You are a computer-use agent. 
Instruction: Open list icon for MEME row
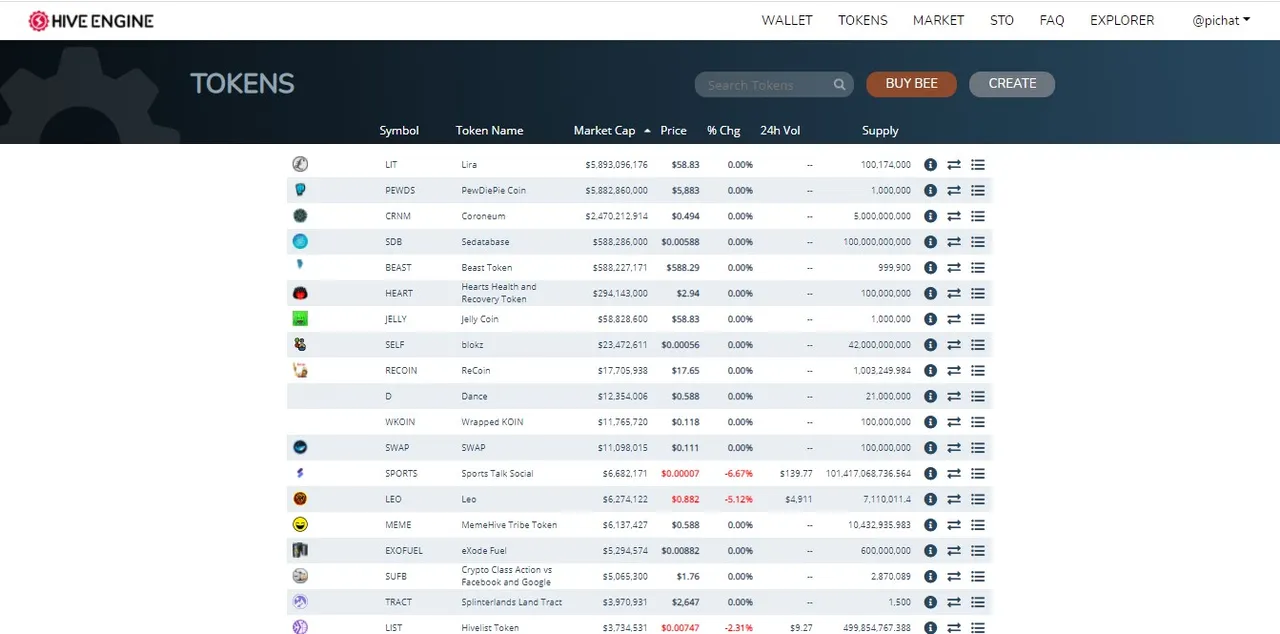(978, 525)
